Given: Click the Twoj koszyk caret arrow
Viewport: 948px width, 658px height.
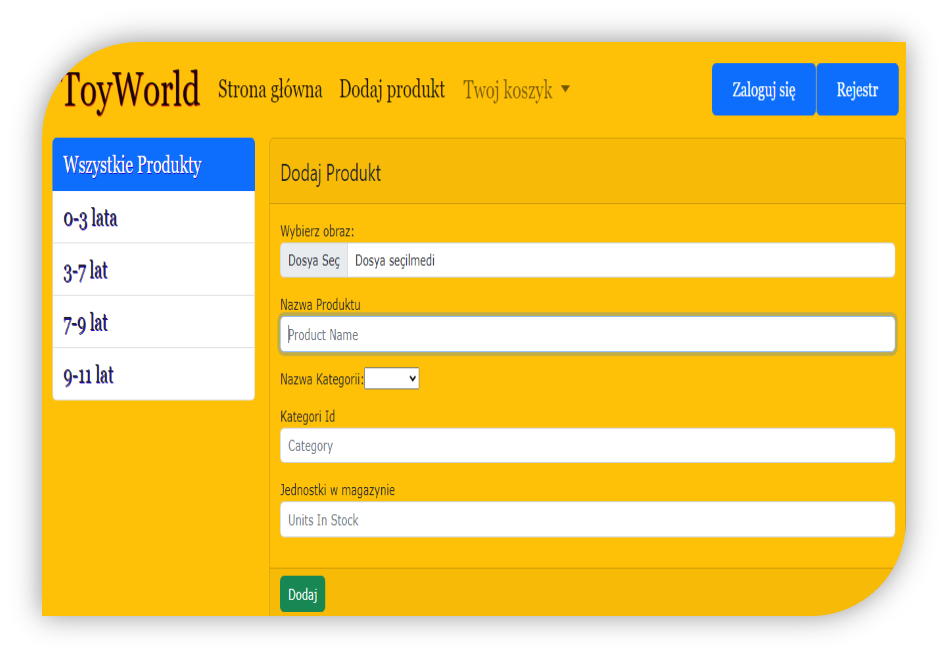Looking at the screenshot, I should [565, 90].
